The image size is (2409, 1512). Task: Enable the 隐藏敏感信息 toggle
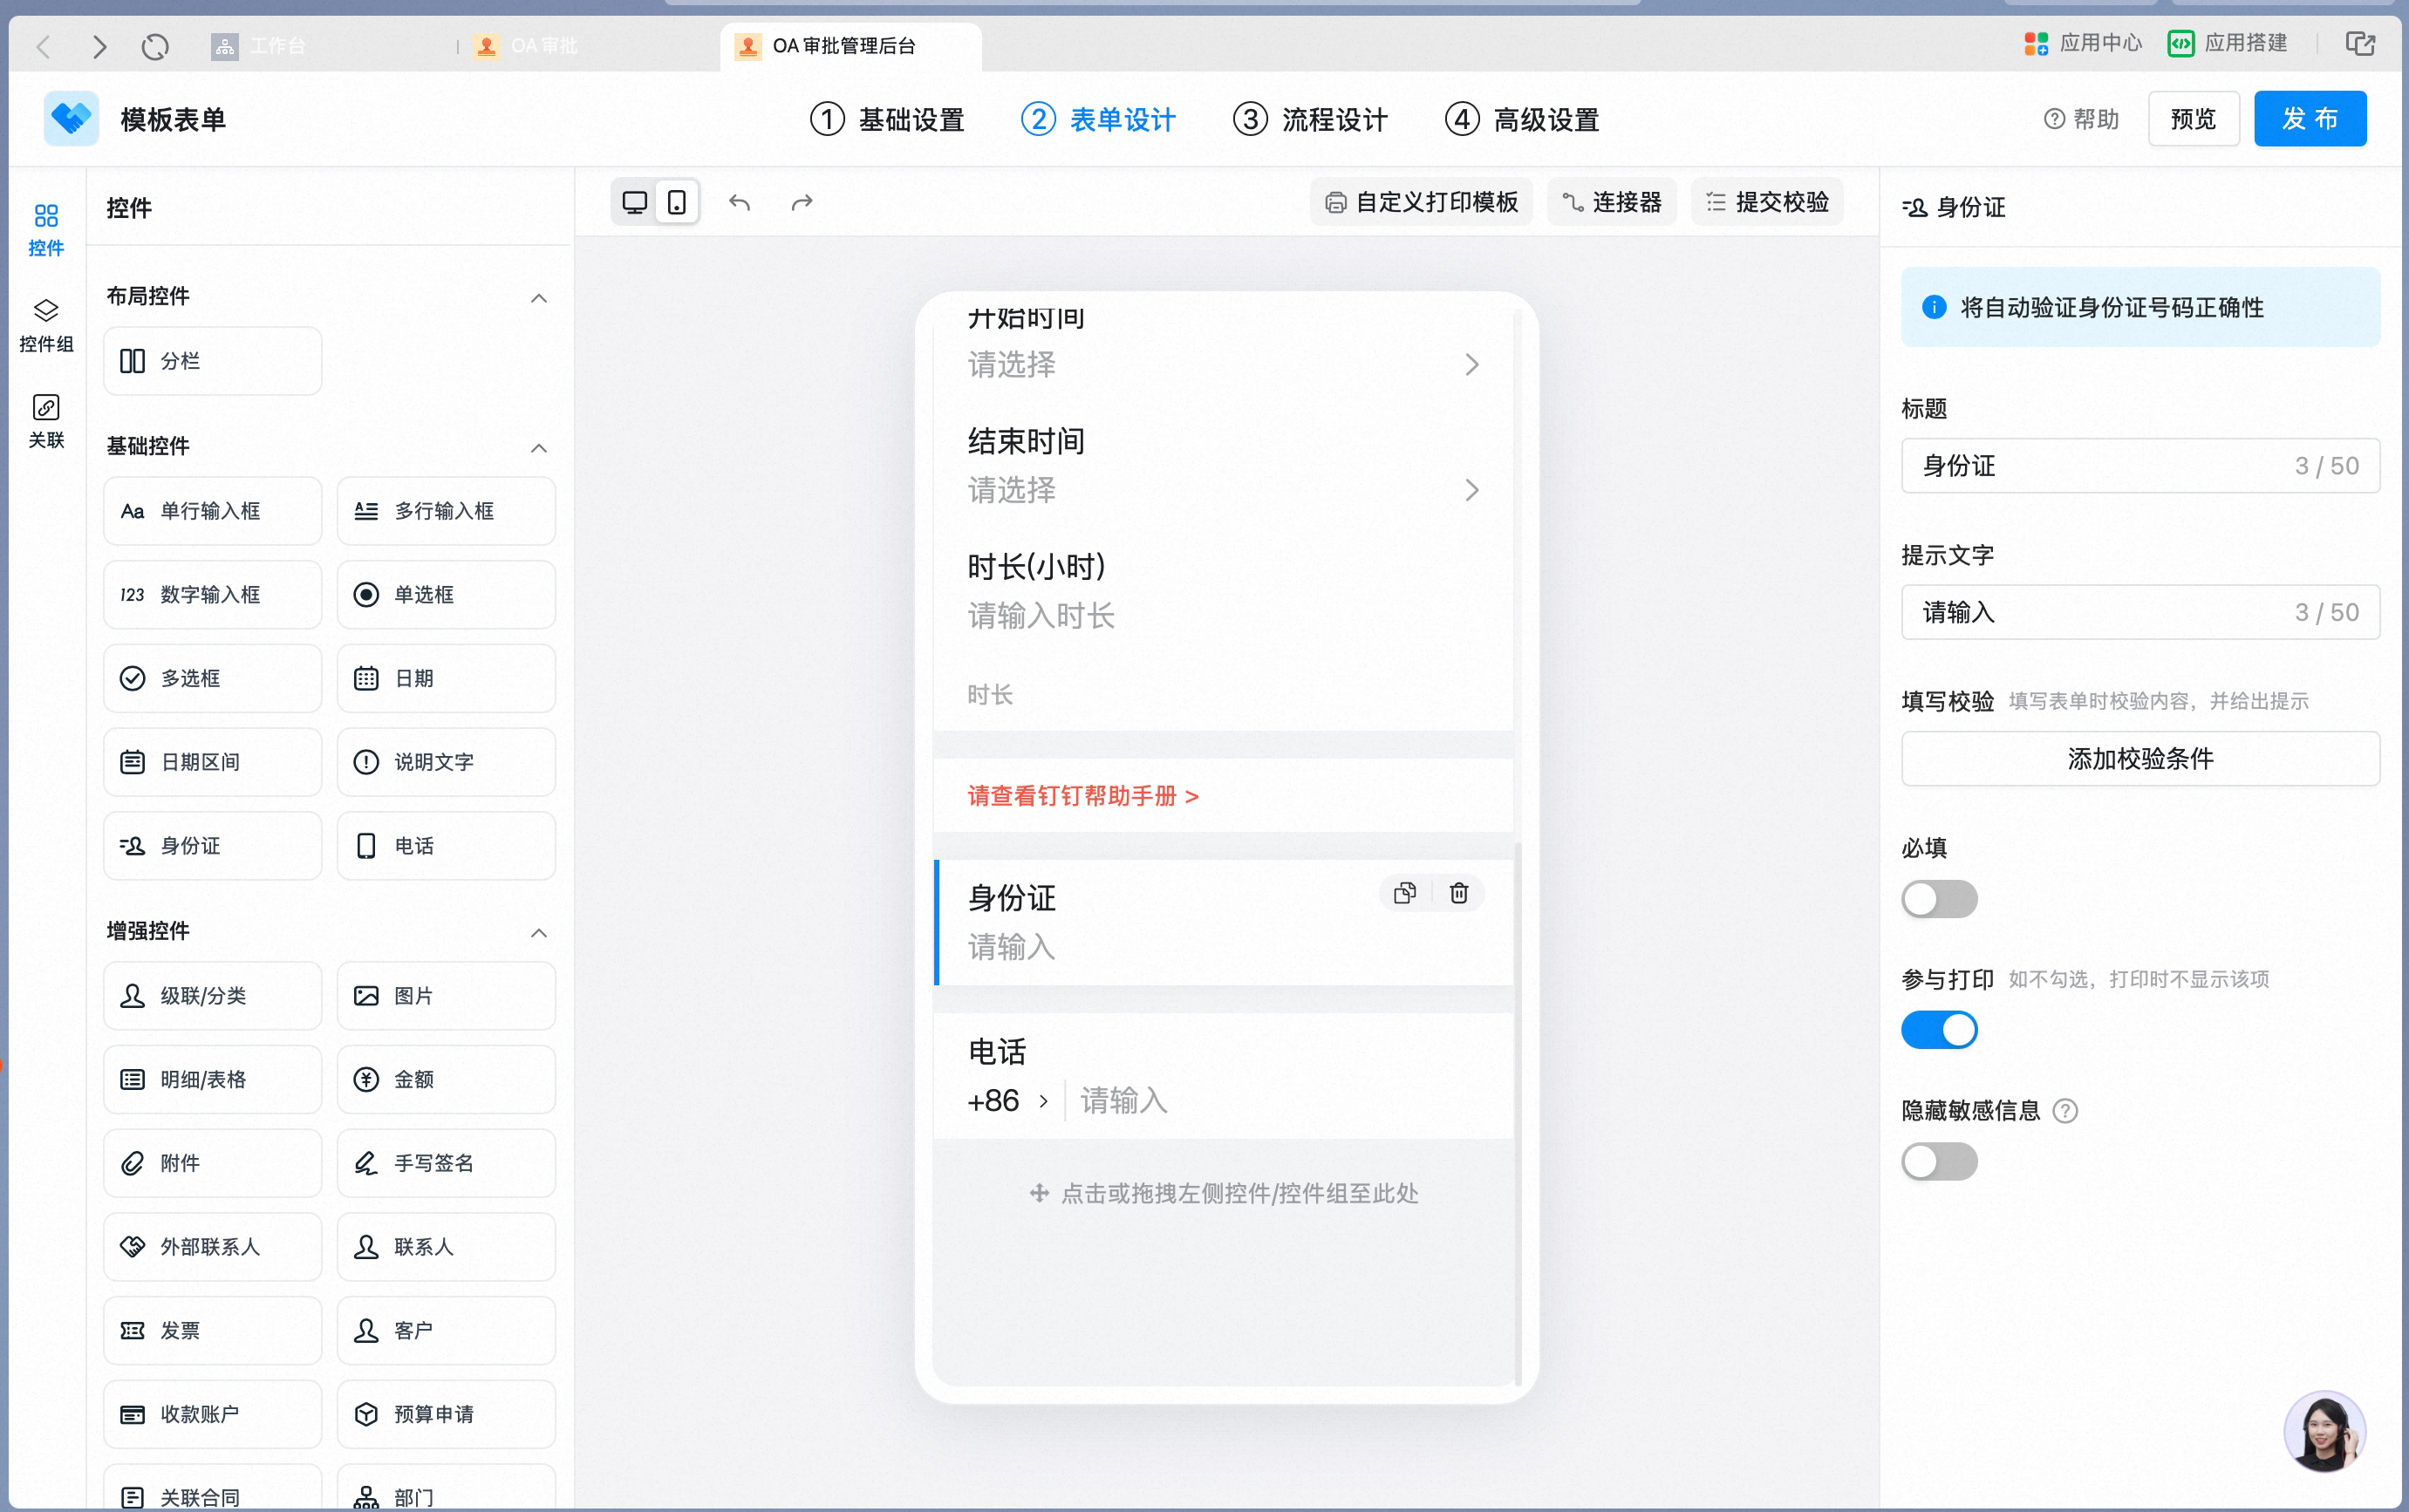click(1939, 1162)
